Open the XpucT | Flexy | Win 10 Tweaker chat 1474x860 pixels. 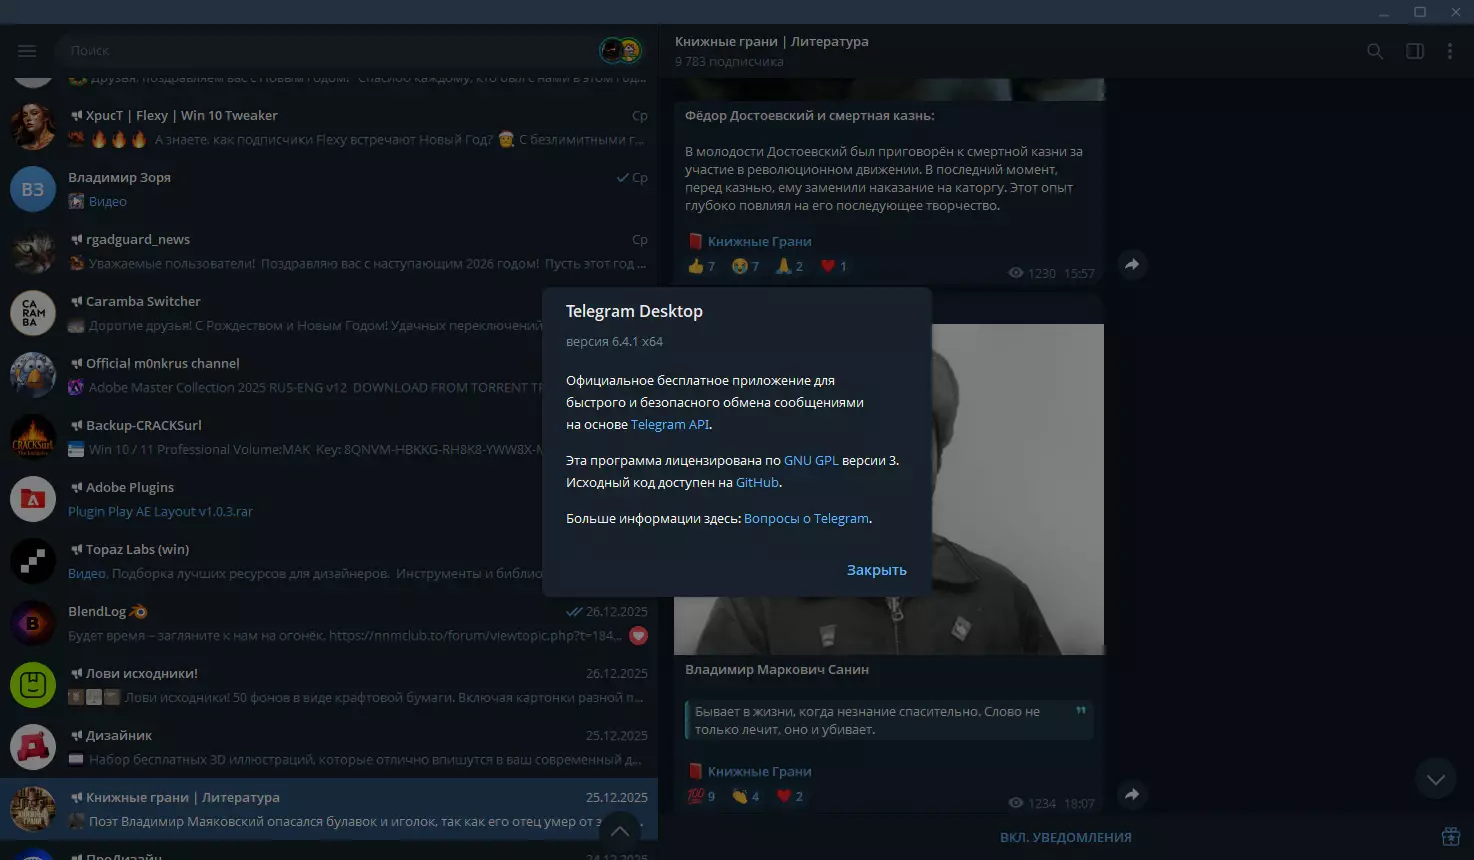tap(329, 127)
